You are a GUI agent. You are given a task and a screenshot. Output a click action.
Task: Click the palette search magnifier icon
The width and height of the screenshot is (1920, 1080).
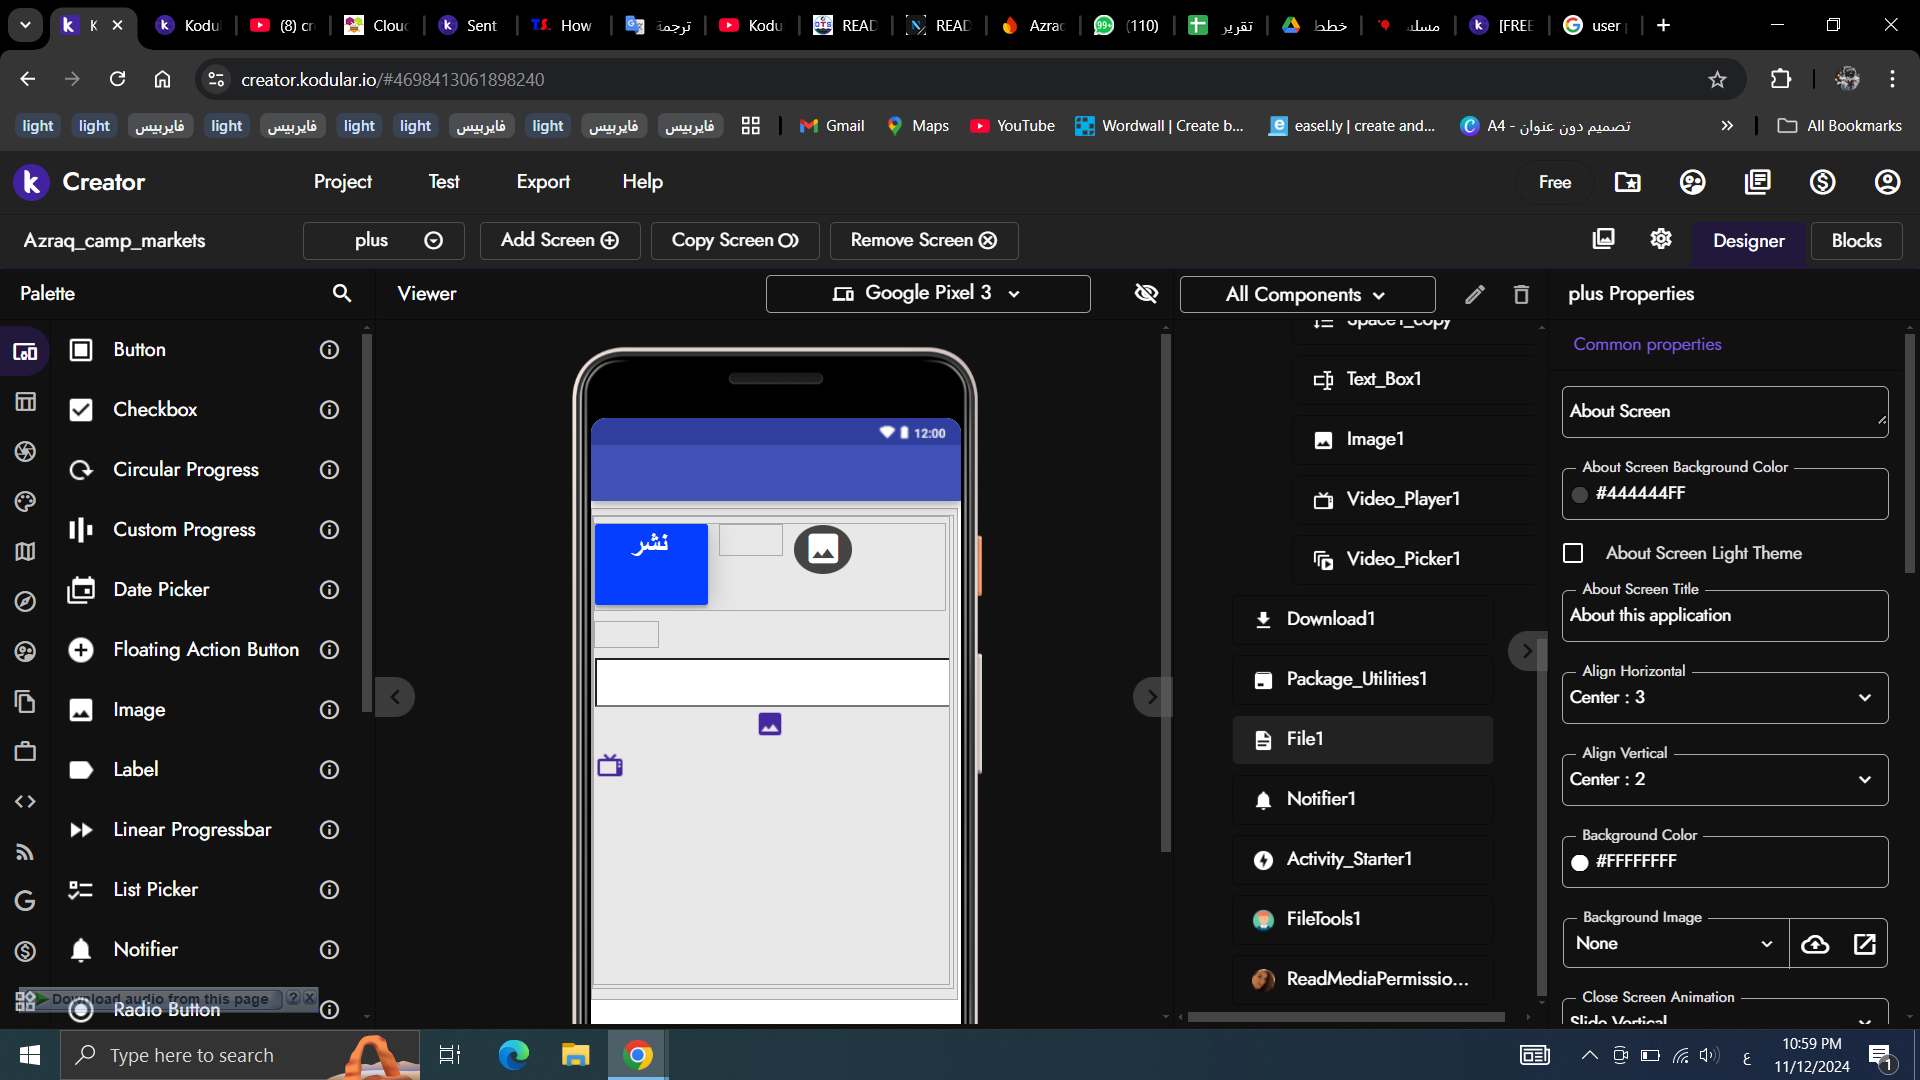tap(342, 293)
